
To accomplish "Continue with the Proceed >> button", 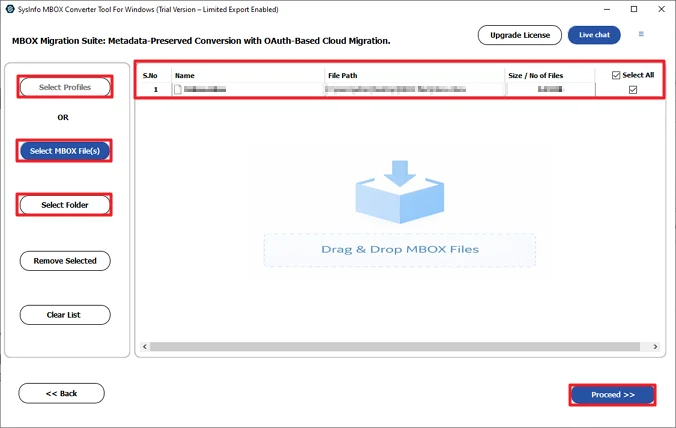I will (x=613, y=395).
